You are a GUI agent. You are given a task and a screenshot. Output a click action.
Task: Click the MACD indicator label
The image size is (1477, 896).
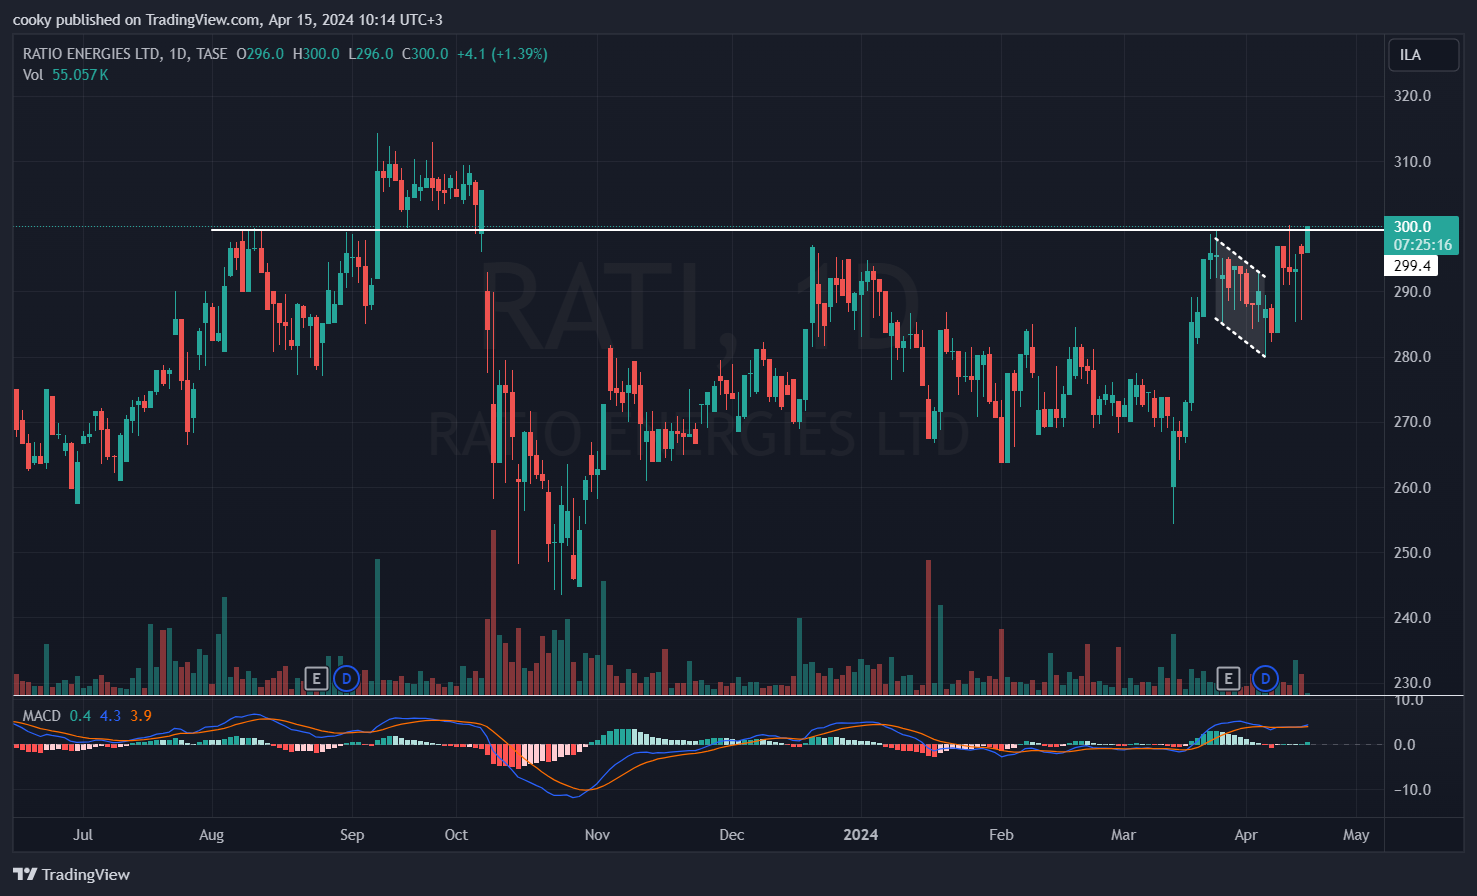42,716
